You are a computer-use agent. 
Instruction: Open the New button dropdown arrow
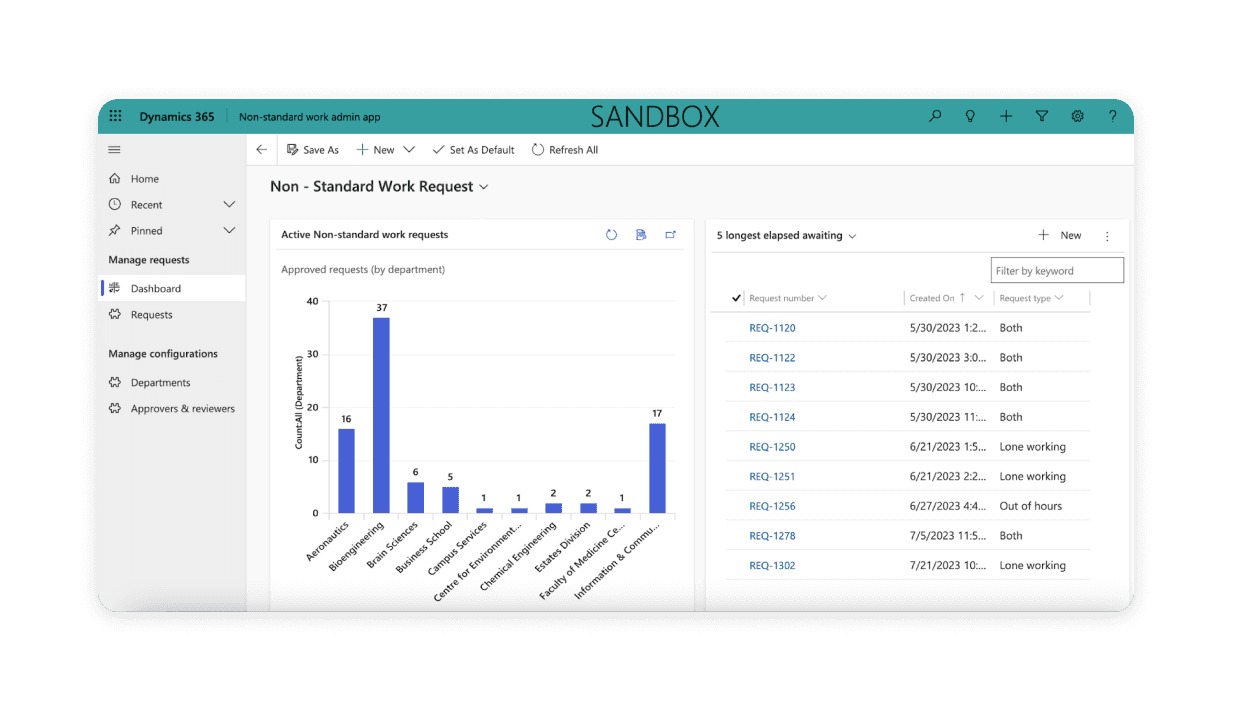(409, 150)
